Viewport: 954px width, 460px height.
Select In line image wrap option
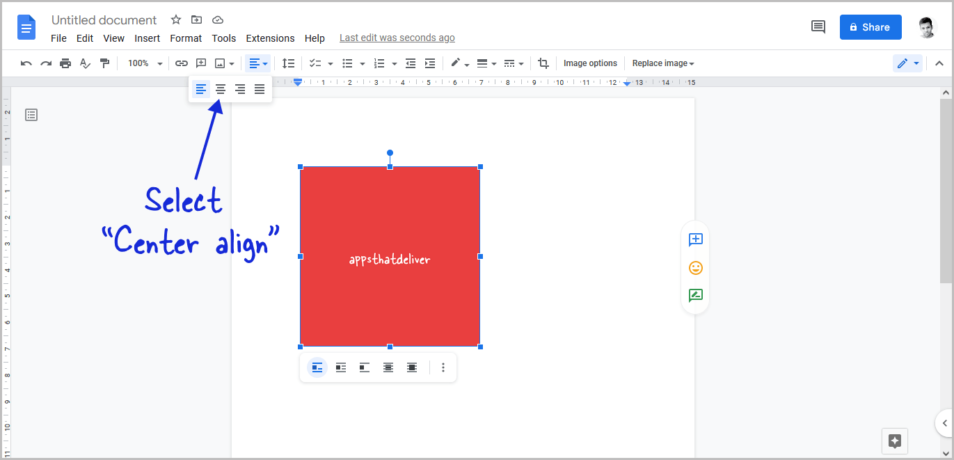pos(317,368)
